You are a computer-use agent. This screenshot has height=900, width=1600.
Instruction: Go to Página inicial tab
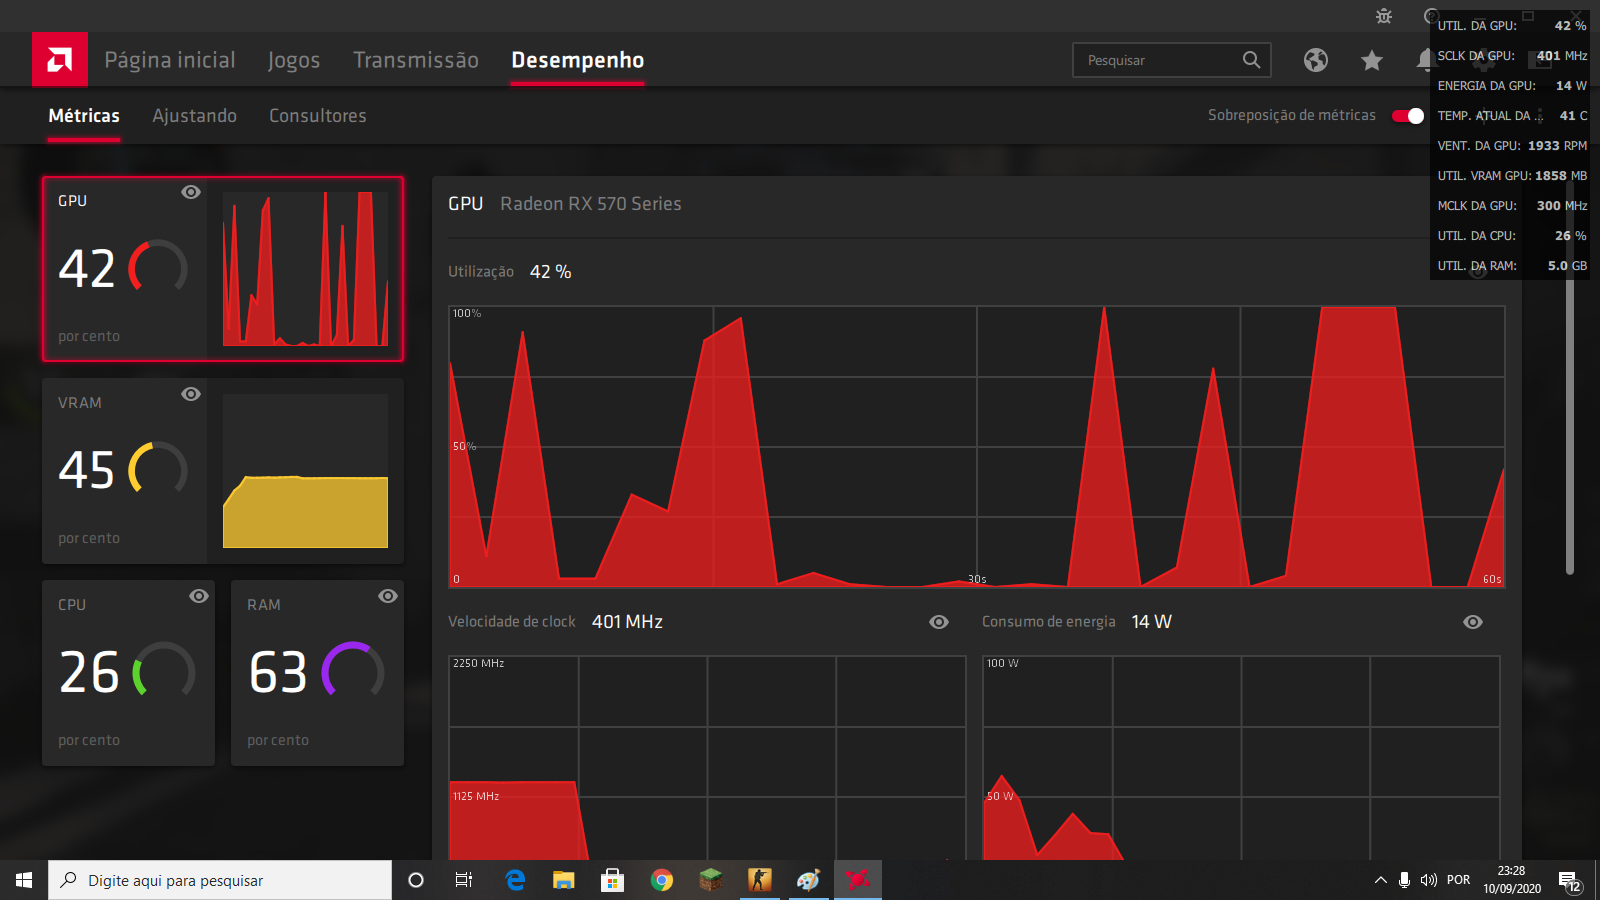(x=170, y=60)
